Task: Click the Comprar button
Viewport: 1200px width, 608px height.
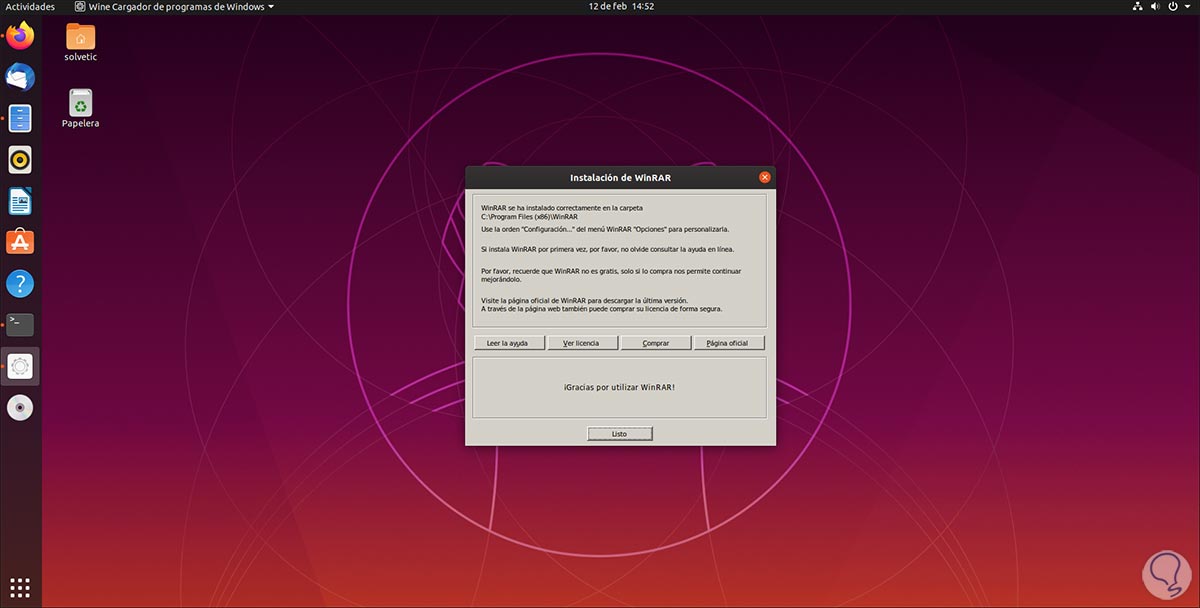Action: [656, 343]
